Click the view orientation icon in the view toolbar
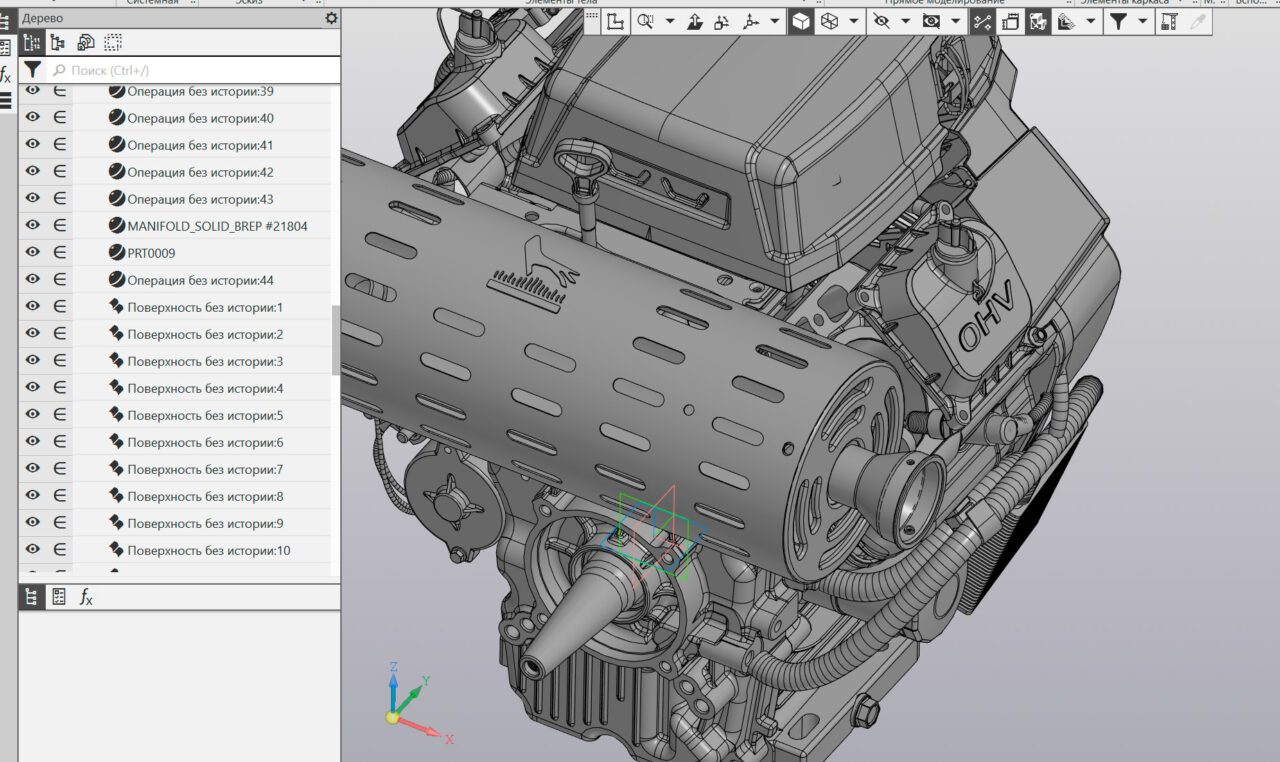This screenshot has height=762, width=1280. coord(616,21)
